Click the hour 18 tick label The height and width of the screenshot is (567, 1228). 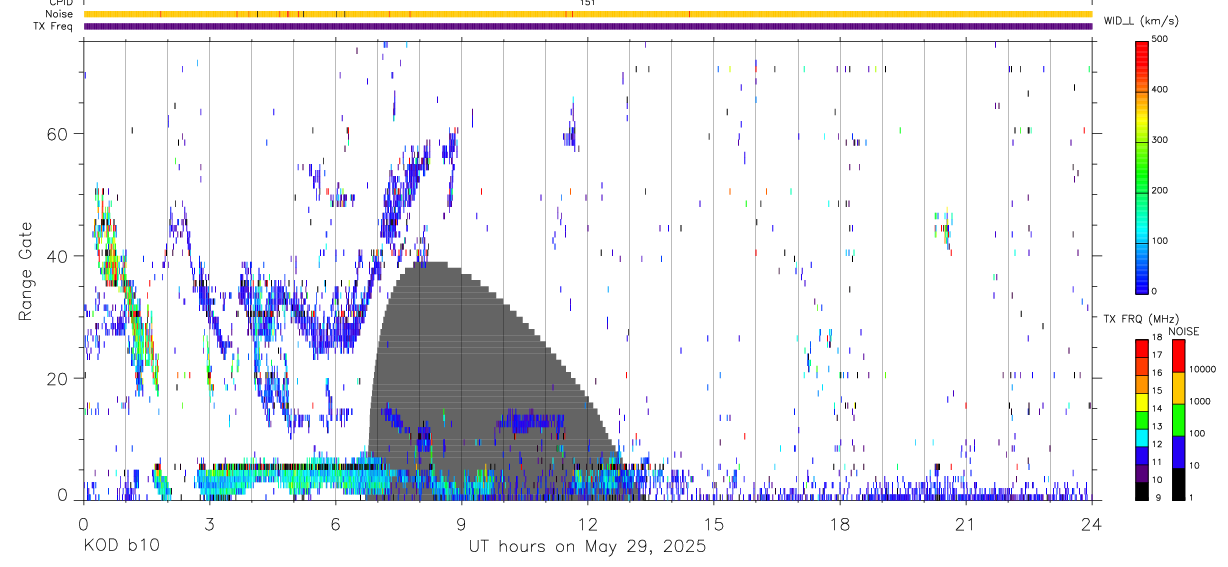click(840, 524)
